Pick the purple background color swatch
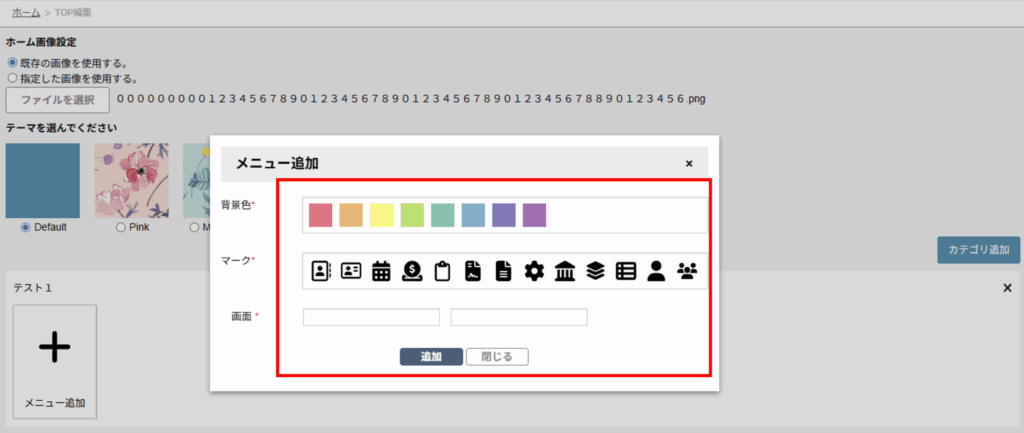Image resolution: width=1024 pixels, height=433 pixels. click(534, 215)
